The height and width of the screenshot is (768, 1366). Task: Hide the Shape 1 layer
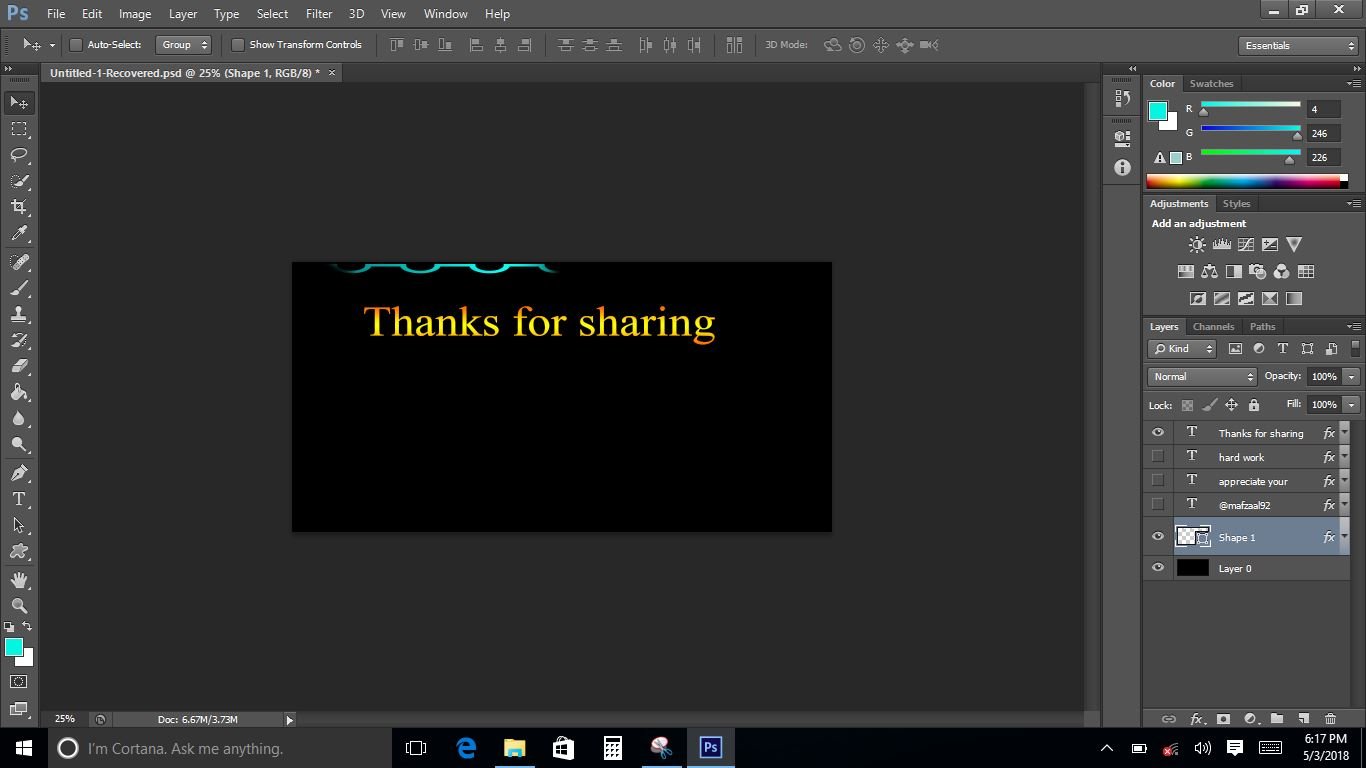pyautogui.click(x=1158, y=537)
